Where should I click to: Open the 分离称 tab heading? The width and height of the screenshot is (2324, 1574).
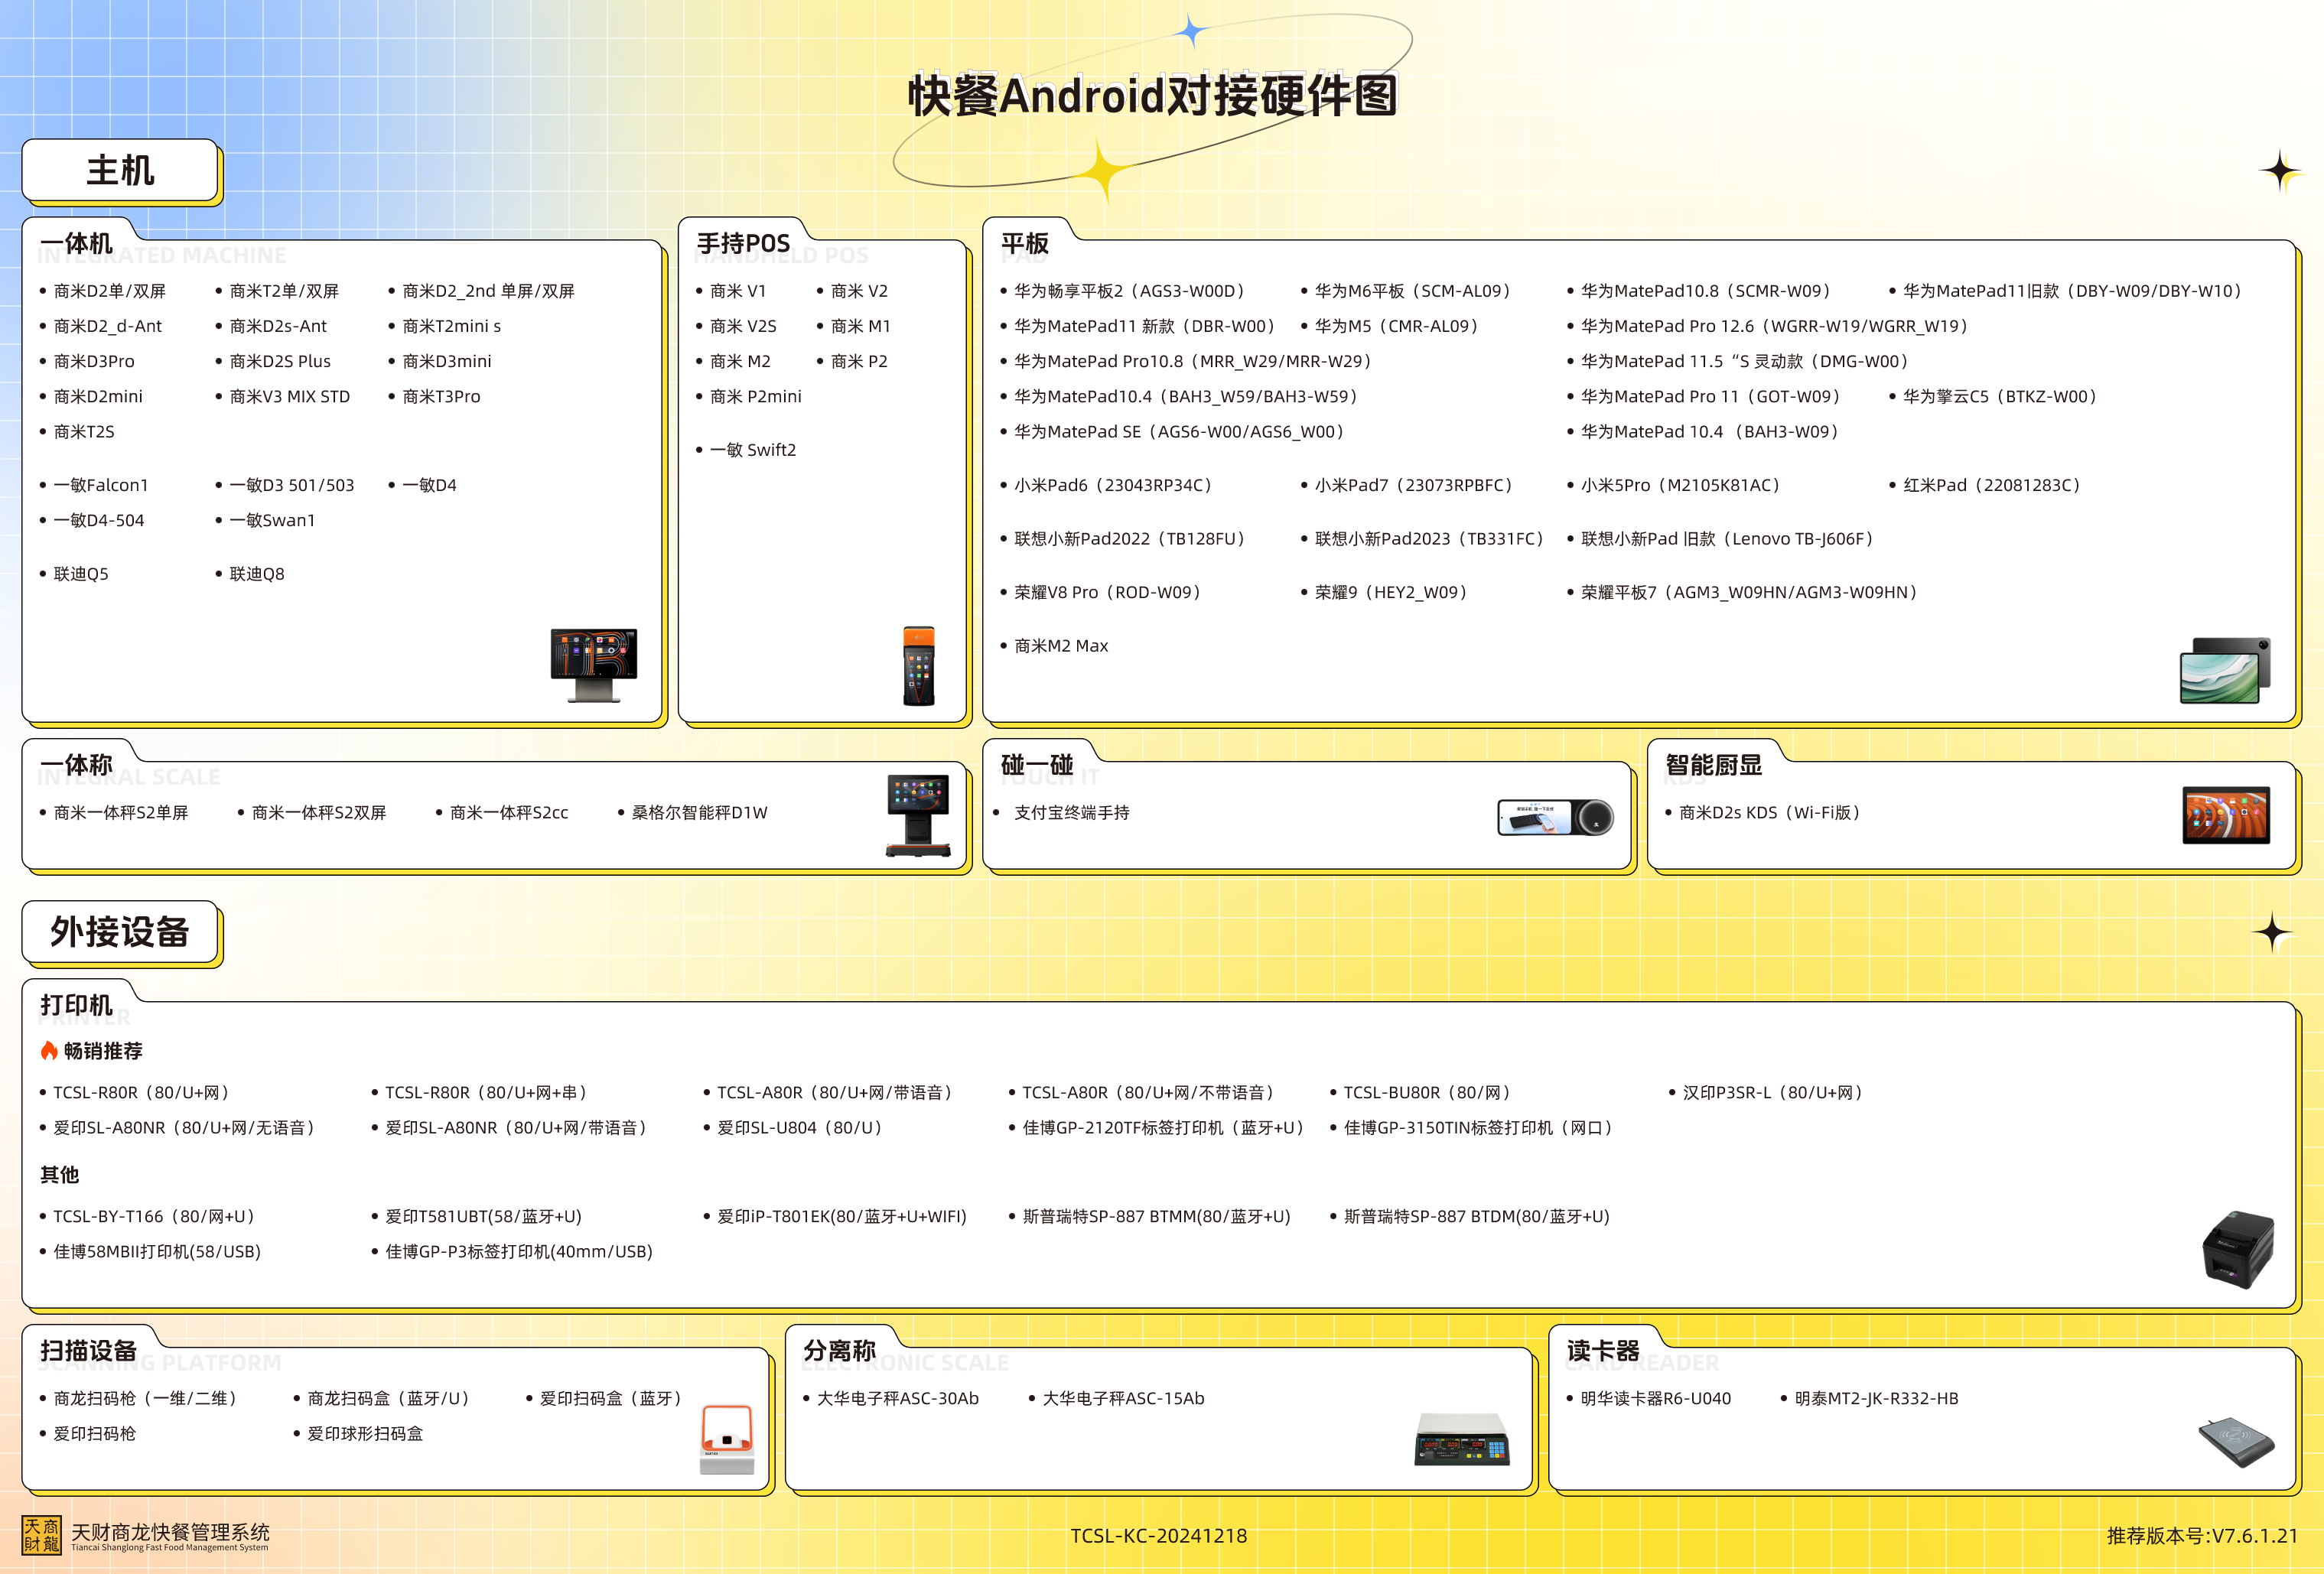pyautogui.click(x=839, y=1351)
